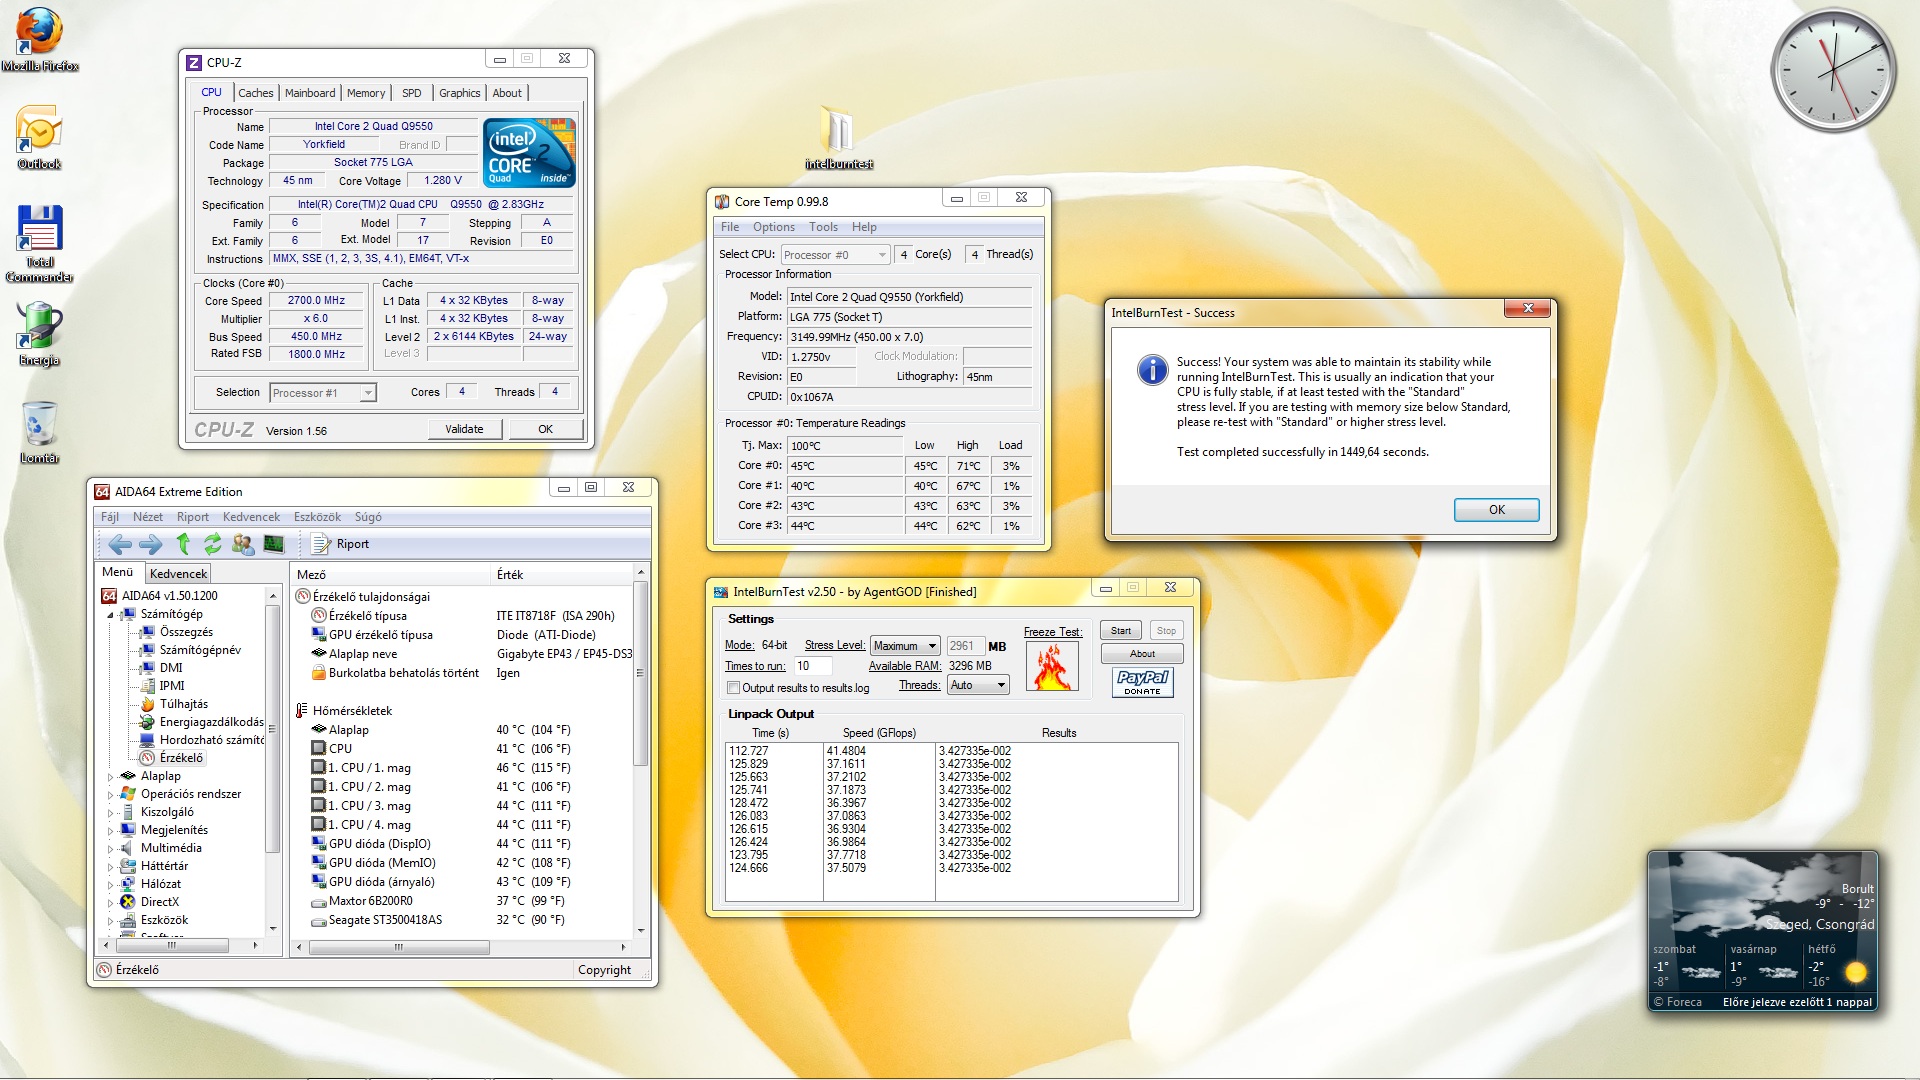Switch to Graphics tab in CPU-Z

pos(460,93)
